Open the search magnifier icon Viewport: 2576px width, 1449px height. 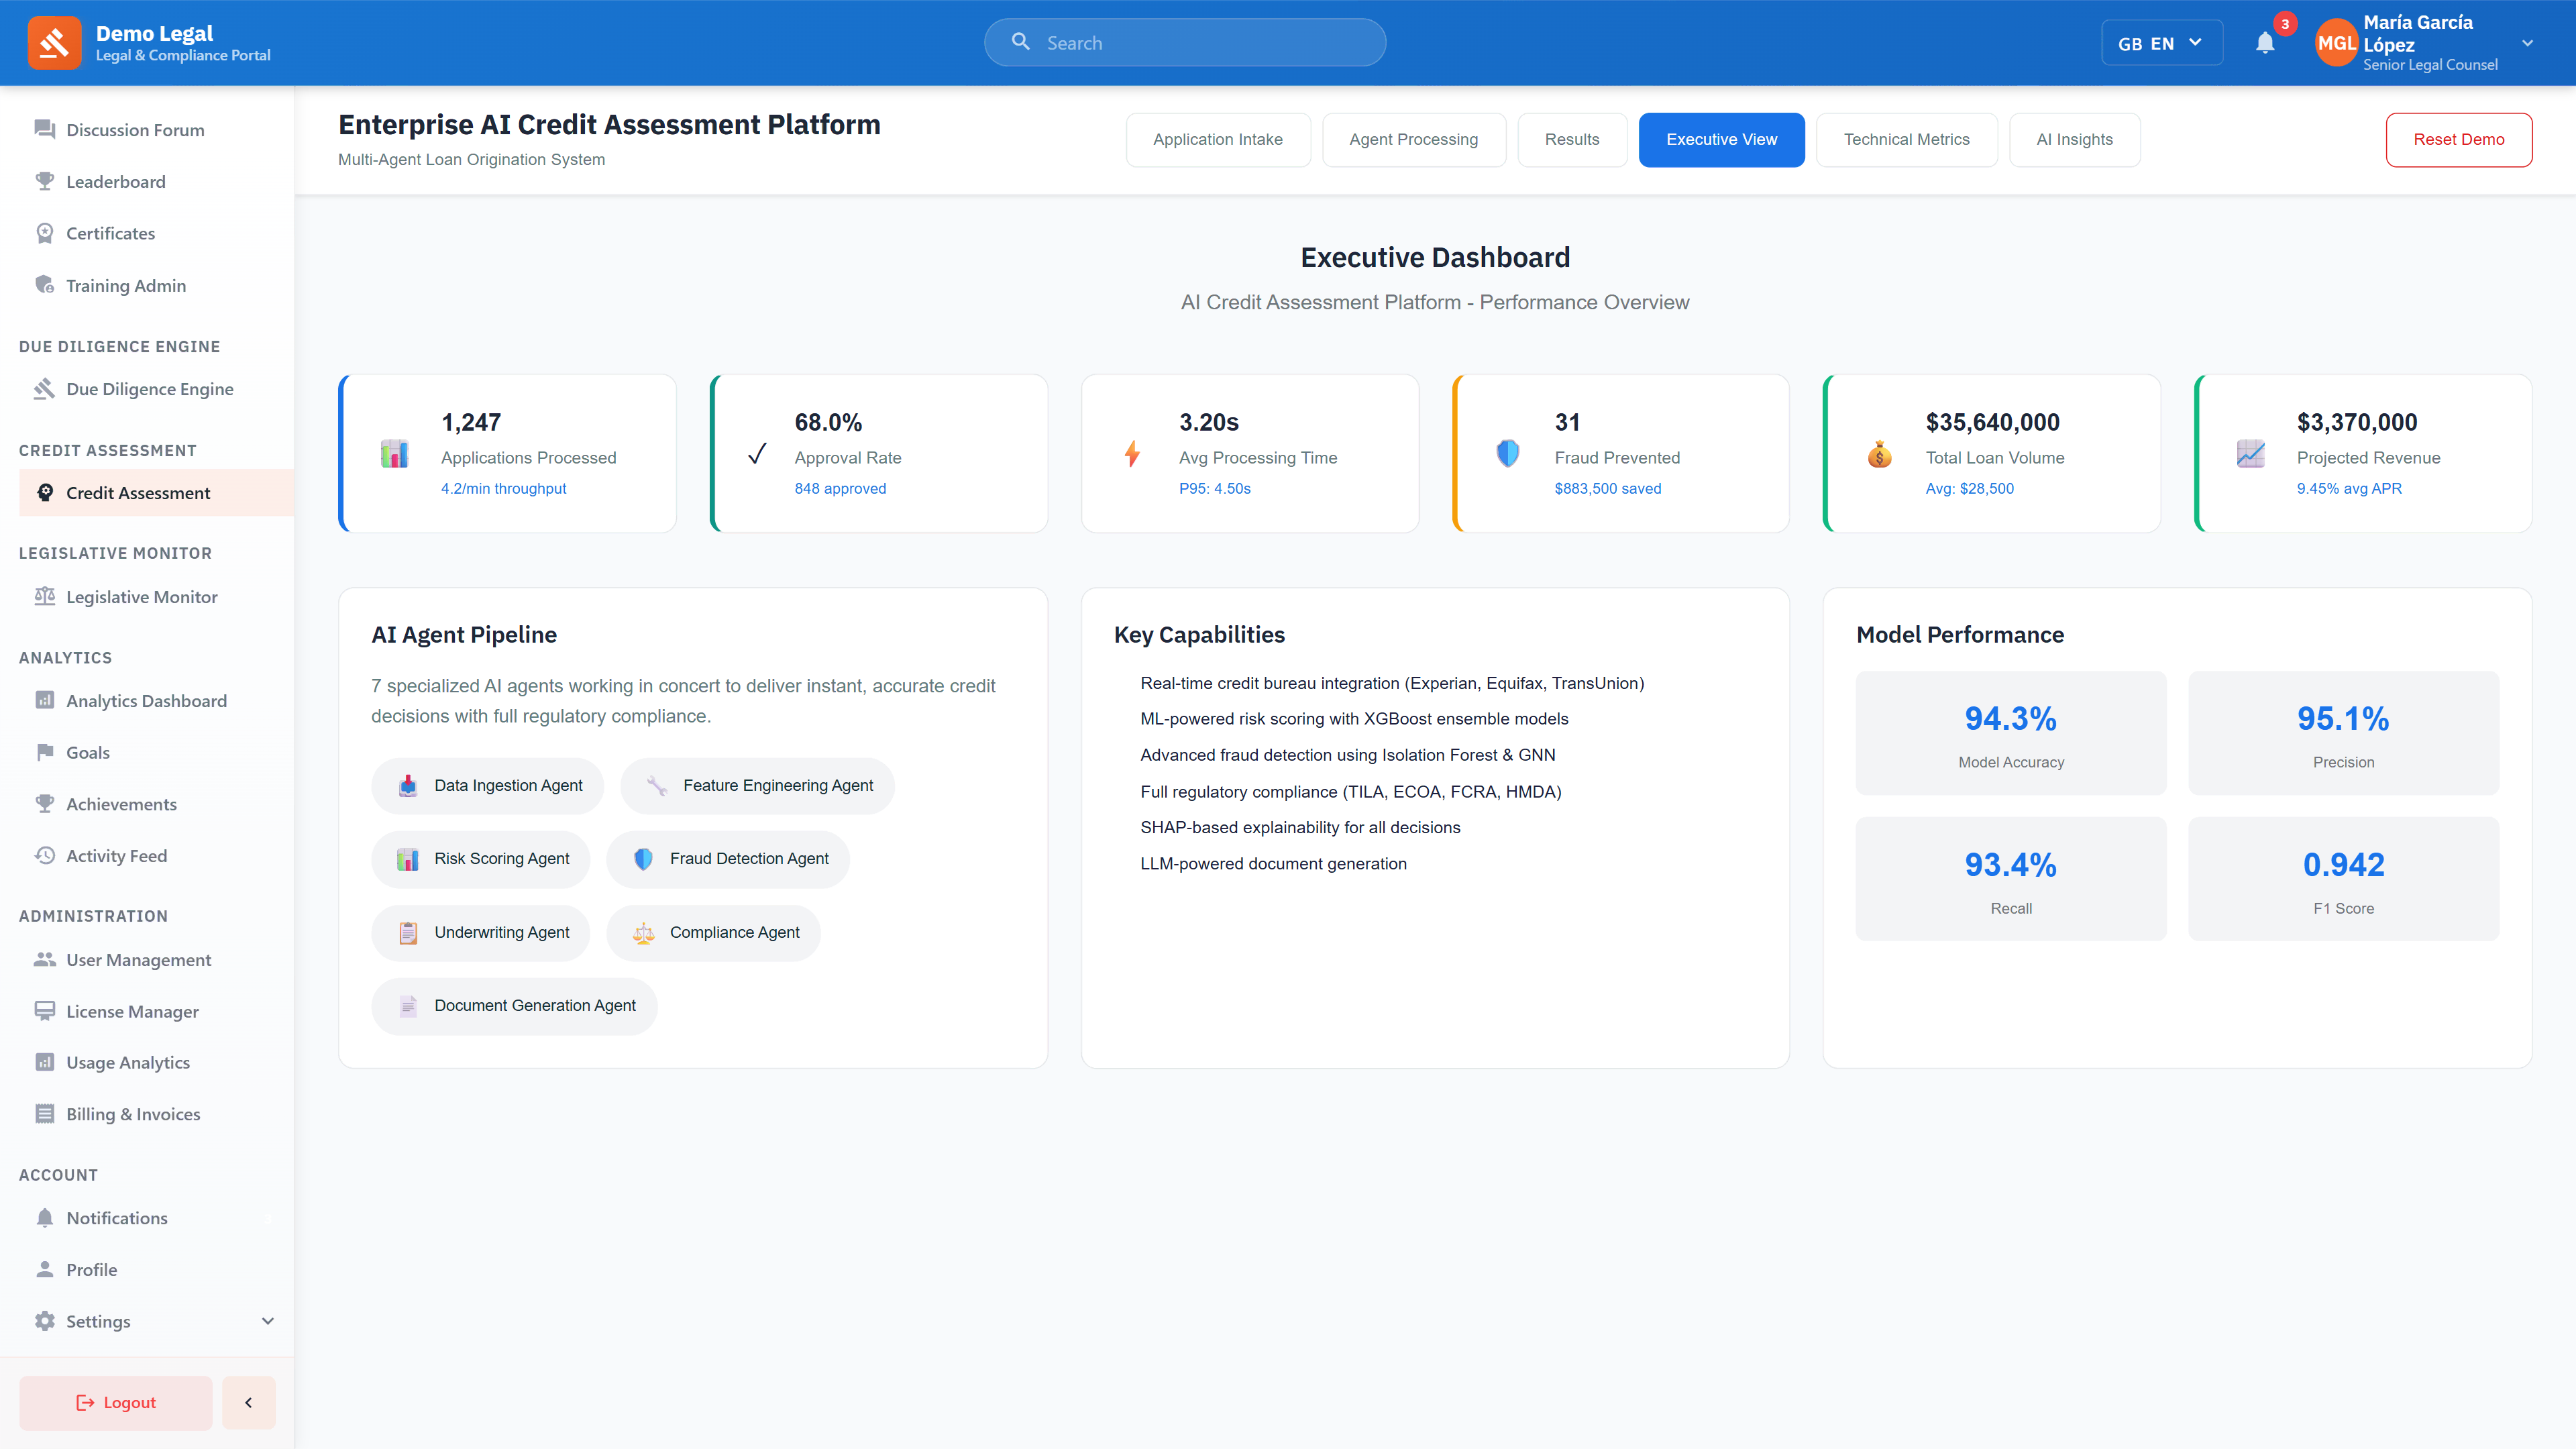click(1021, 42)
